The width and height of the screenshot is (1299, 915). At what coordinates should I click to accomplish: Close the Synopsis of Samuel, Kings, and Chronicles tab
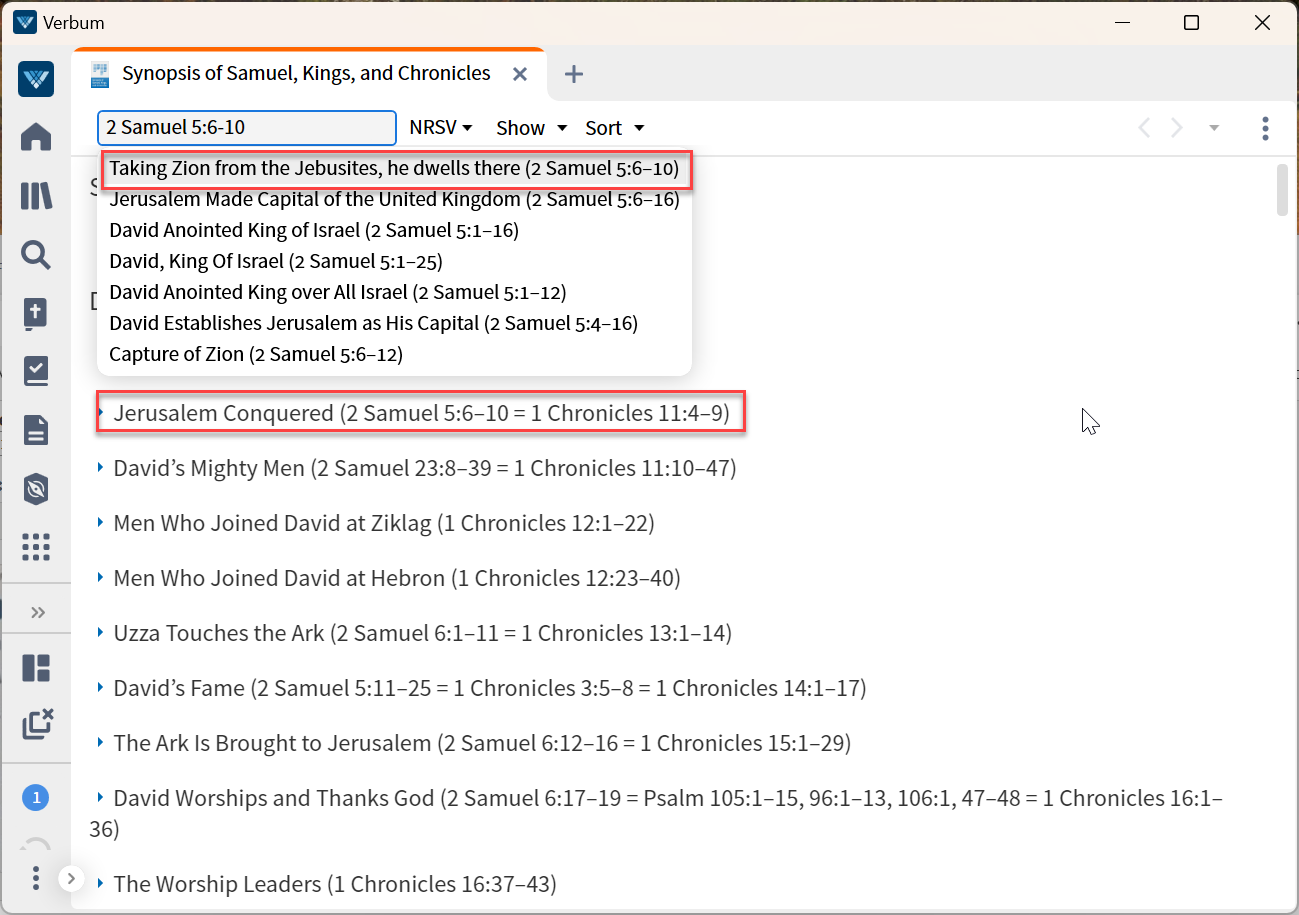[x=520, y=74]
